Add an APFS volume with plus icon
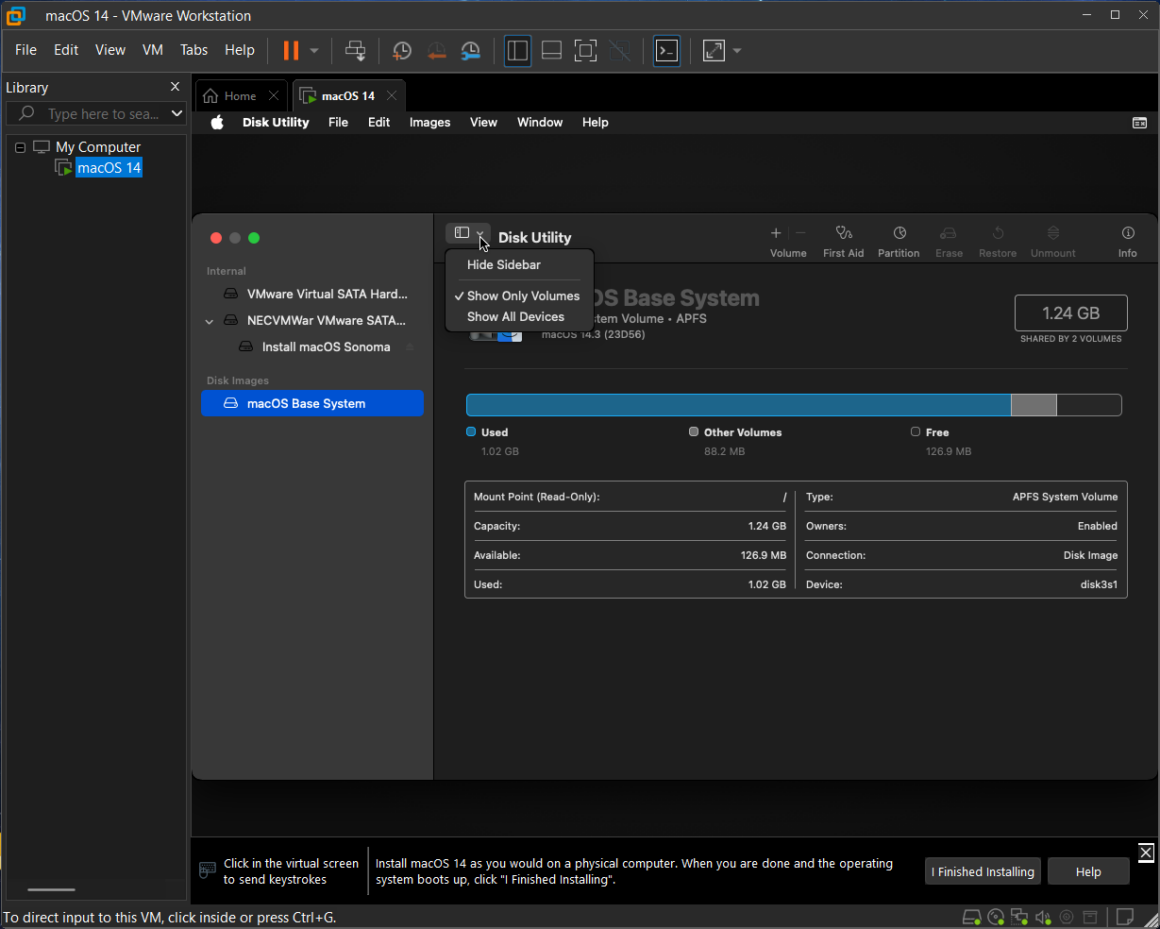 [x=775, y=233]
